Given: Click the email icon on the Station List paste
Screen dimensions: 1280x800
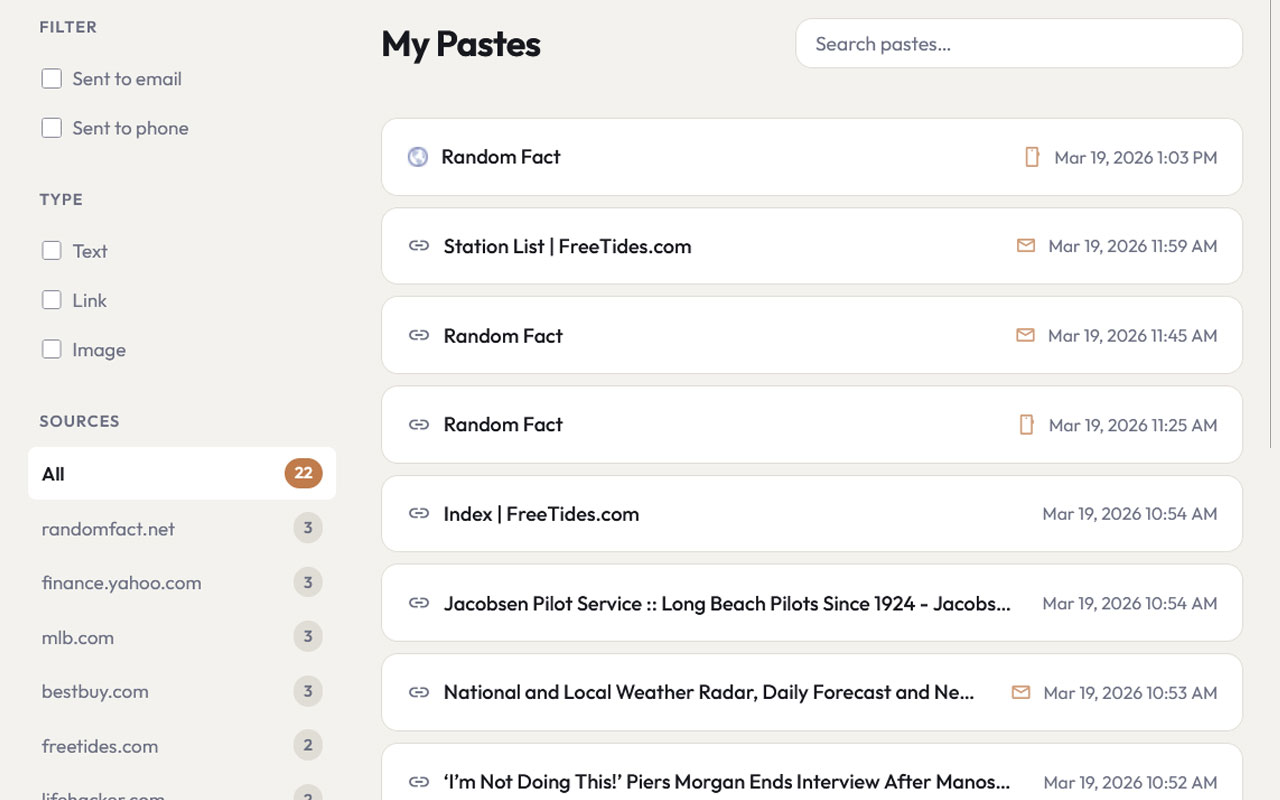Looking at the screenshot, I should pyautogui.click(x=1025, y=246).
